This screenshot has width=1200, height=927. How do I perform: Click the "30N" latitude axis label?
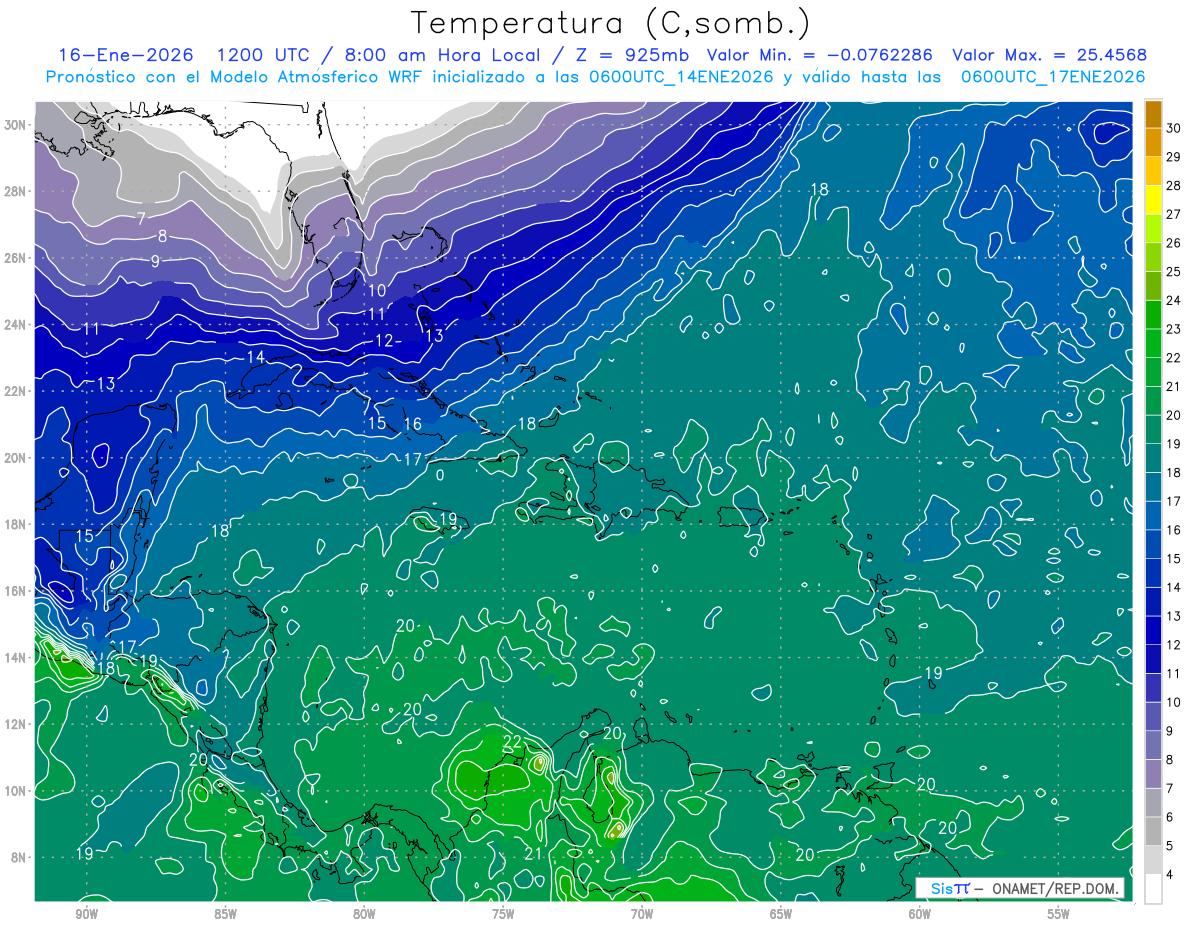click(x=17, y=125)
